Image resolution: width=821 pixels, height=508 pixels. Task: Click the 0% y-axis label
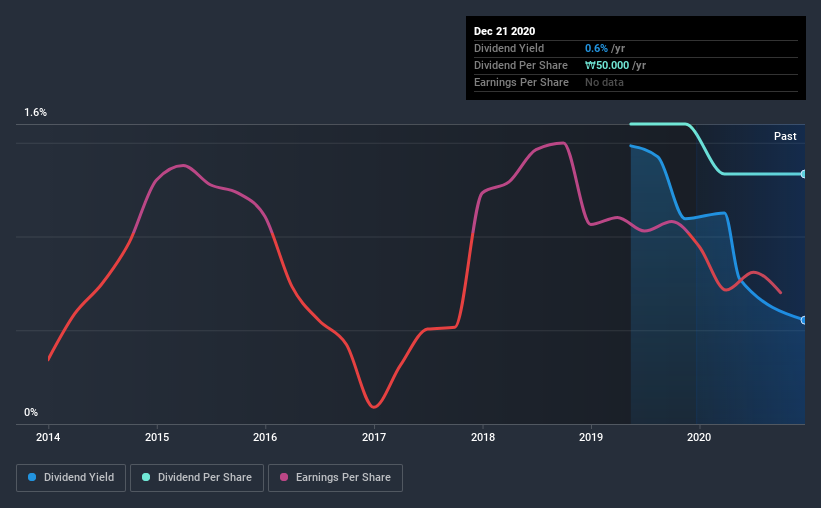[31, 413]
